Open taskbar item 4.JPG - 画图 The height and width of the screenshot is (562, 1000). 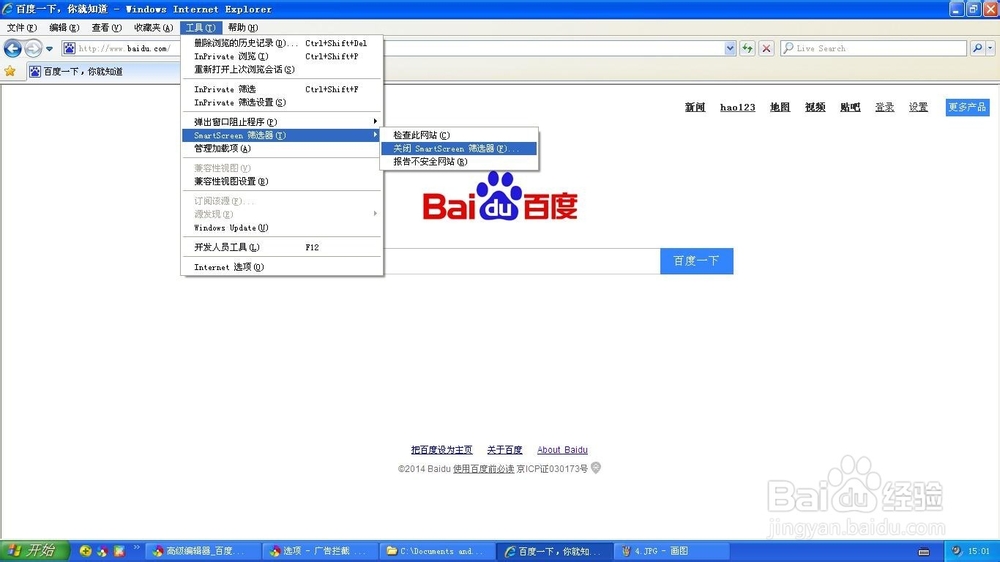click(672, 551)
